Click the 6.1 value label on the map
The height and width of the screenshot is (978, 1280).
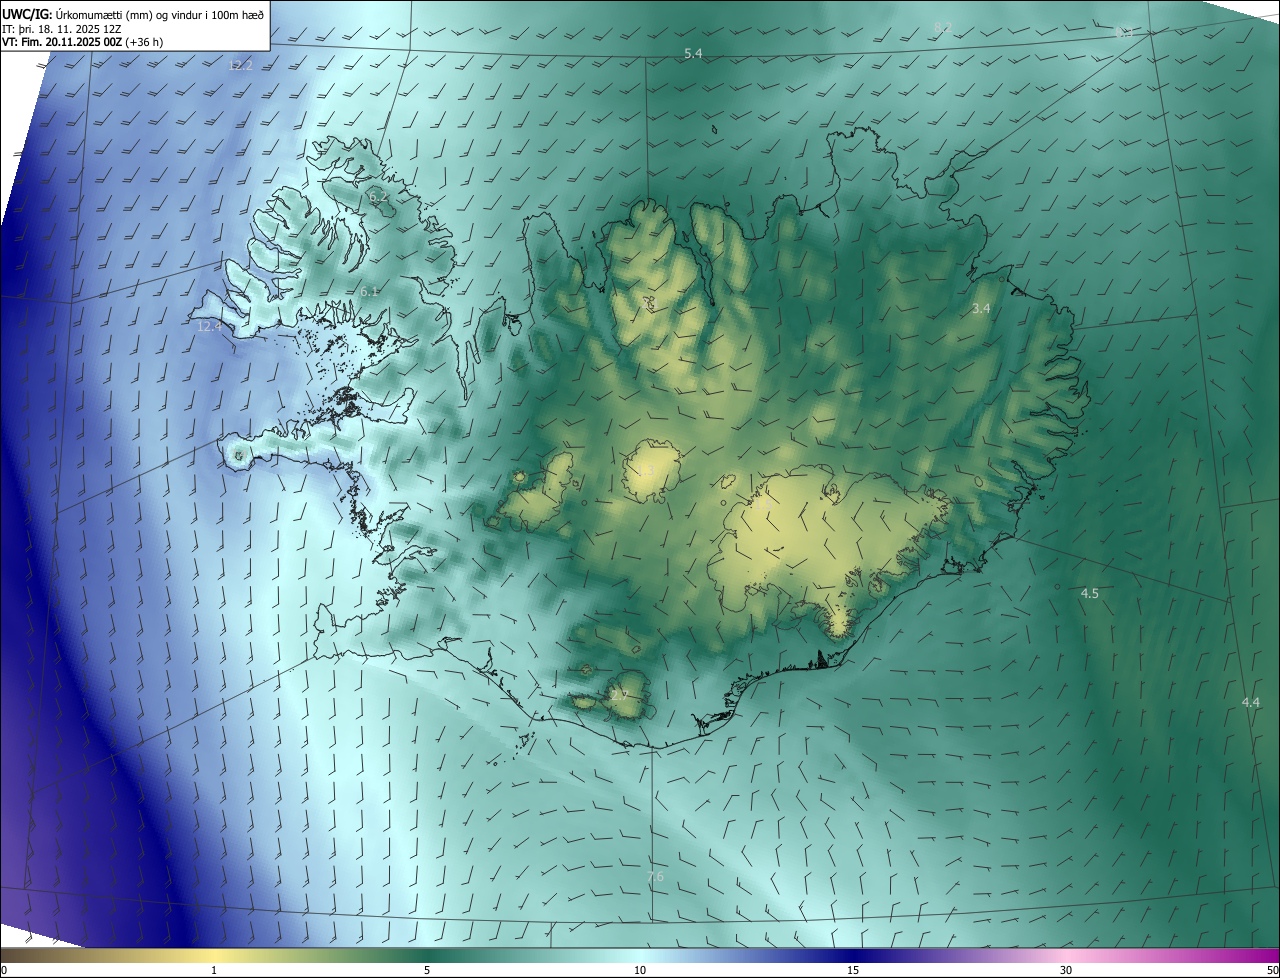[369, 291]
